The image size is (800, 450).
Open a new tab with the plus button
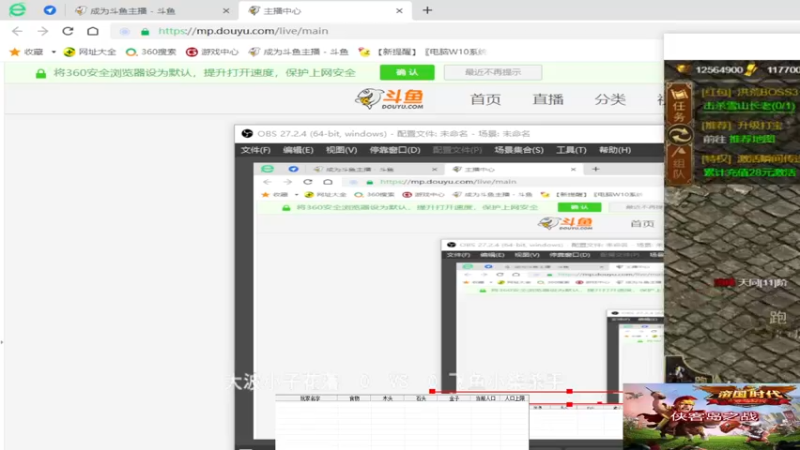[x=427, y=10]
